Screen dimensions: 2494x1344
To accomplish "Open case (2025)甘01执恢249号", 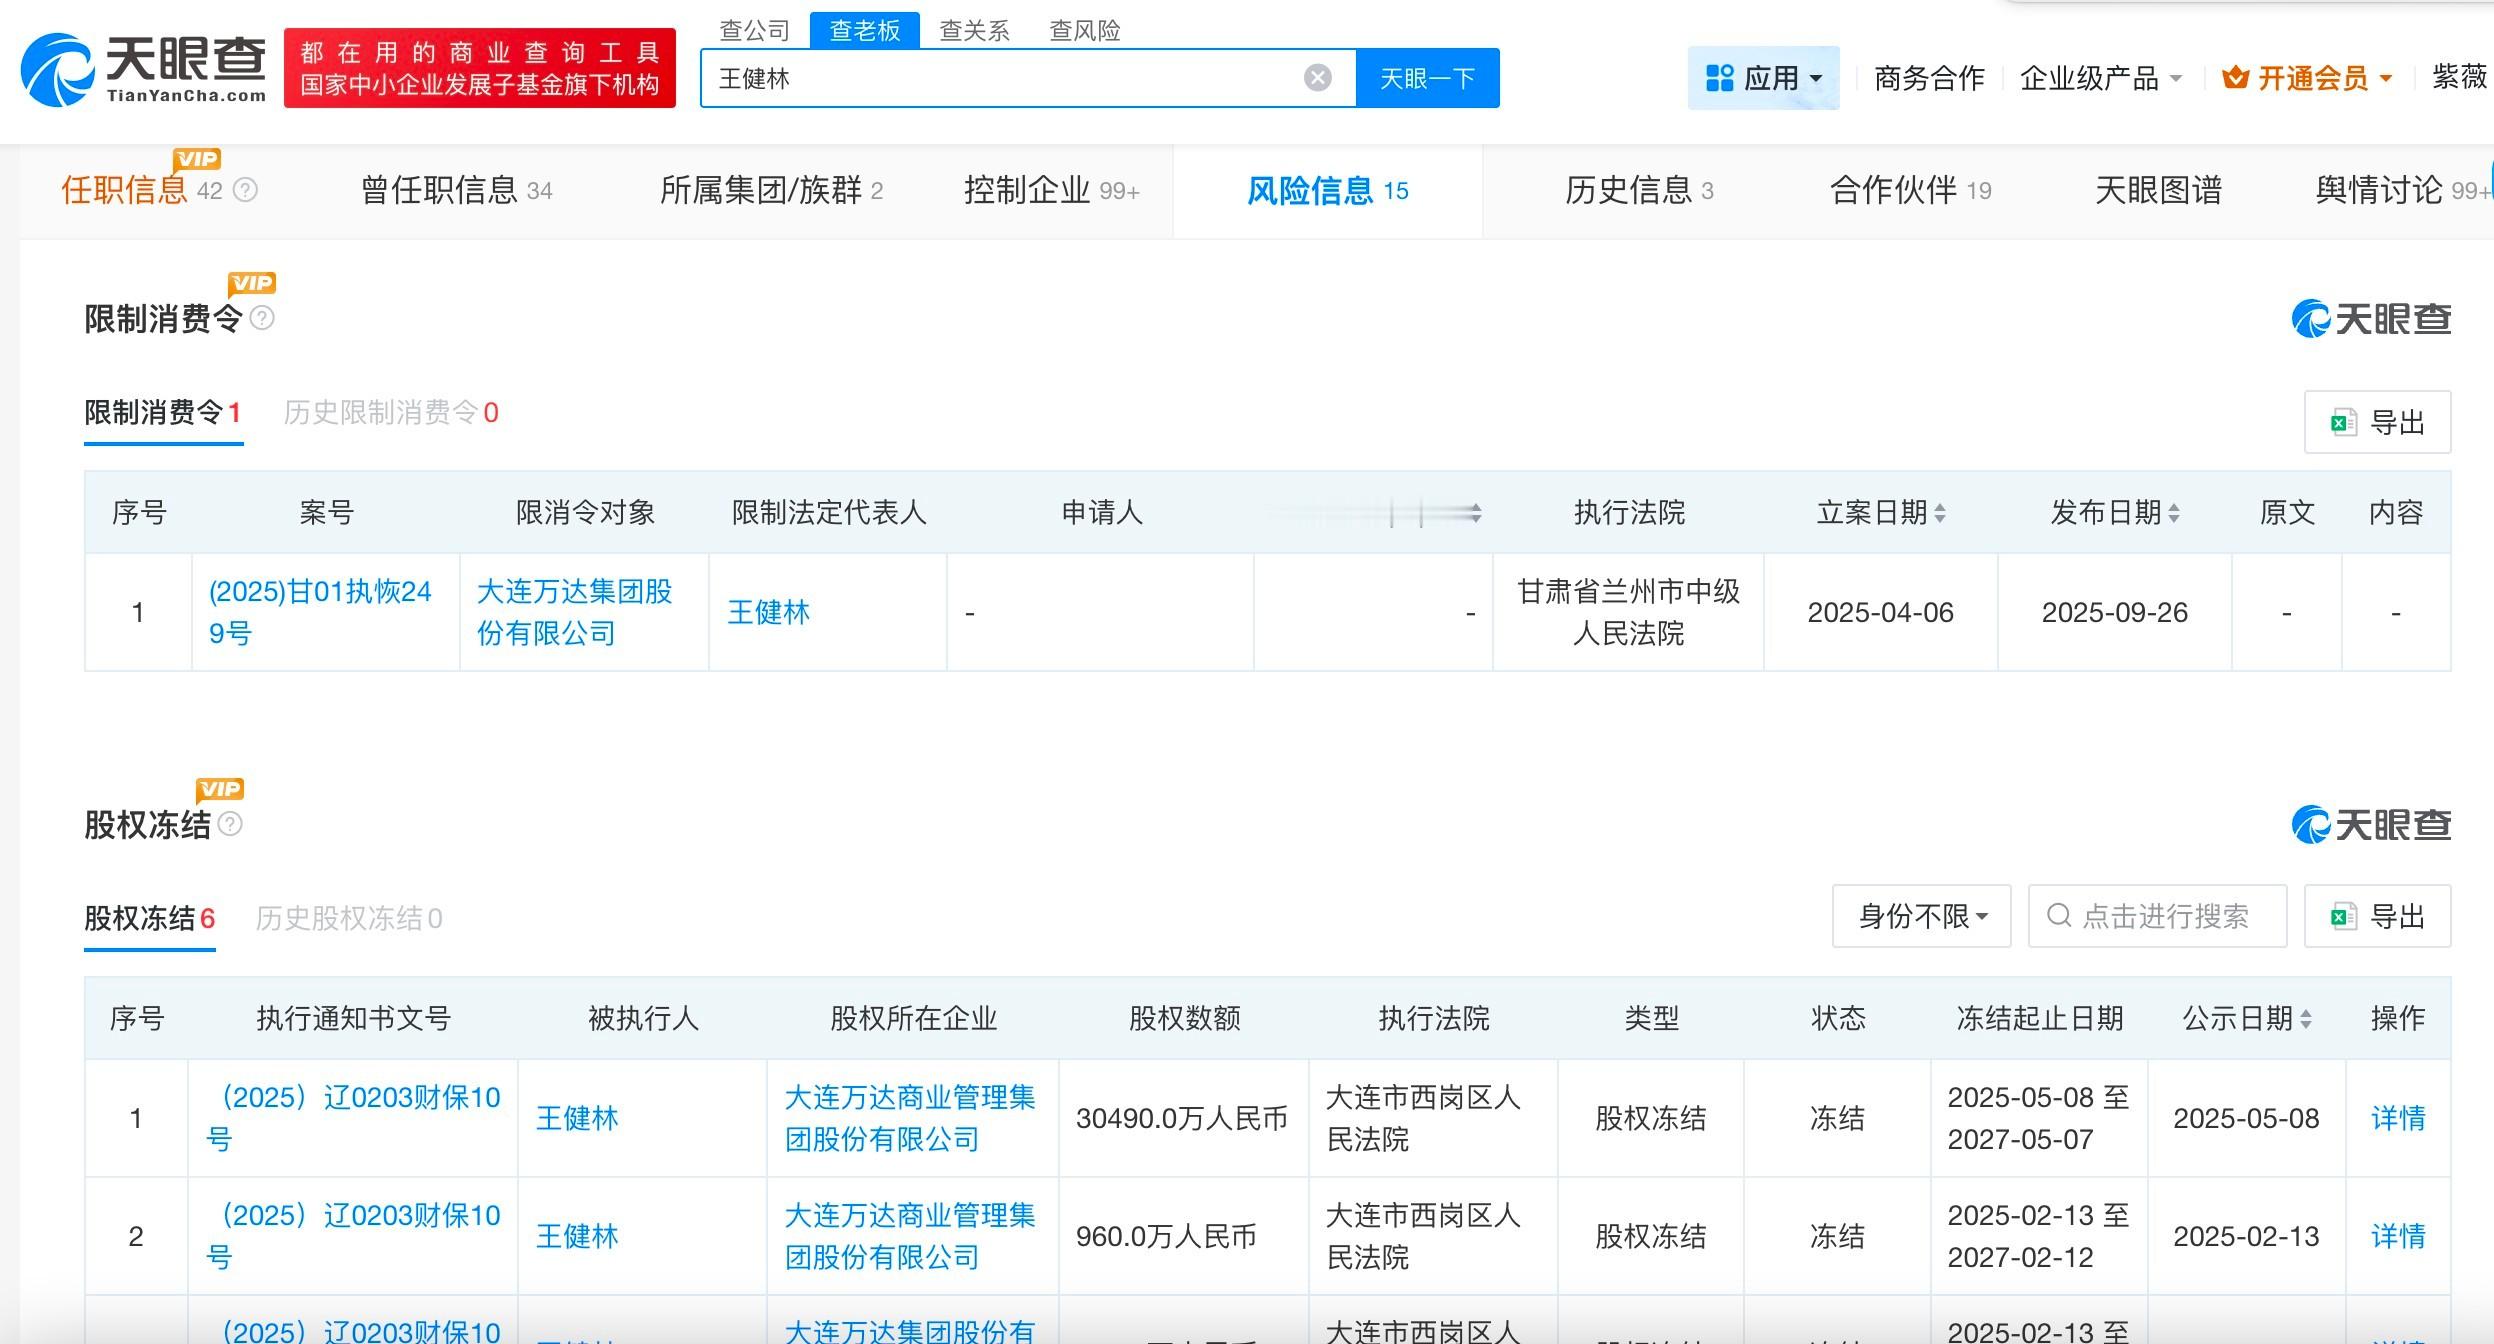I will (320, 612).
